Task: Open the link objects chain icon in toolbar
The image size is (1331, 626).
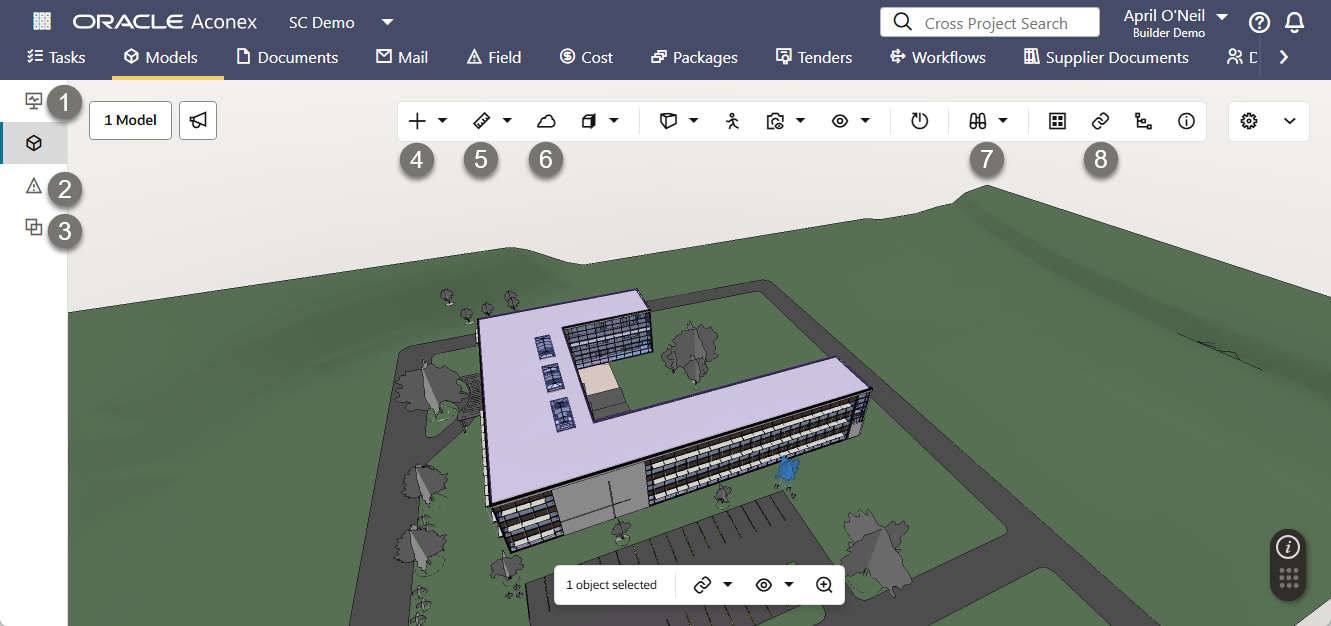Action: point(1100,121)
